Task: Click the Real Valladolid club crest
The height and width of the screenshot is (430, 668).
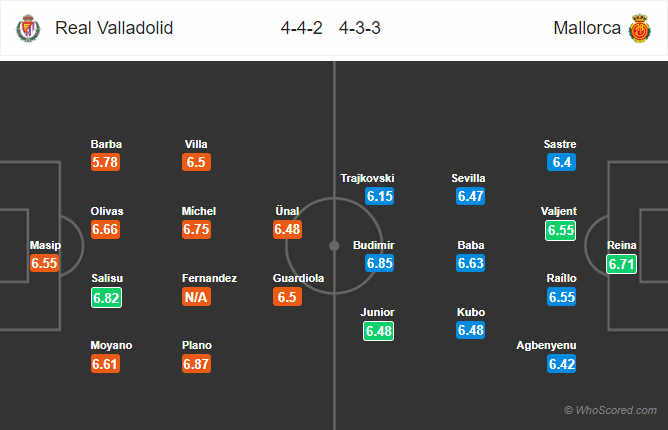Action: click(x=26, y=28)
